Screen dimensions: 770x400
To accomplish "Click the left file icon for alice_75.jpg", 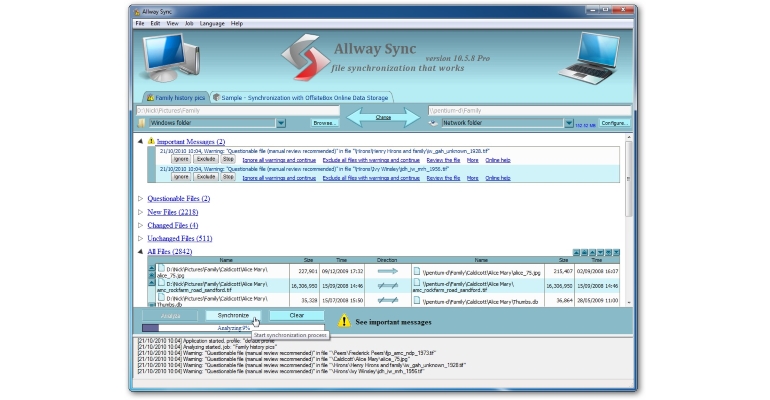I will tap(161, 268).
